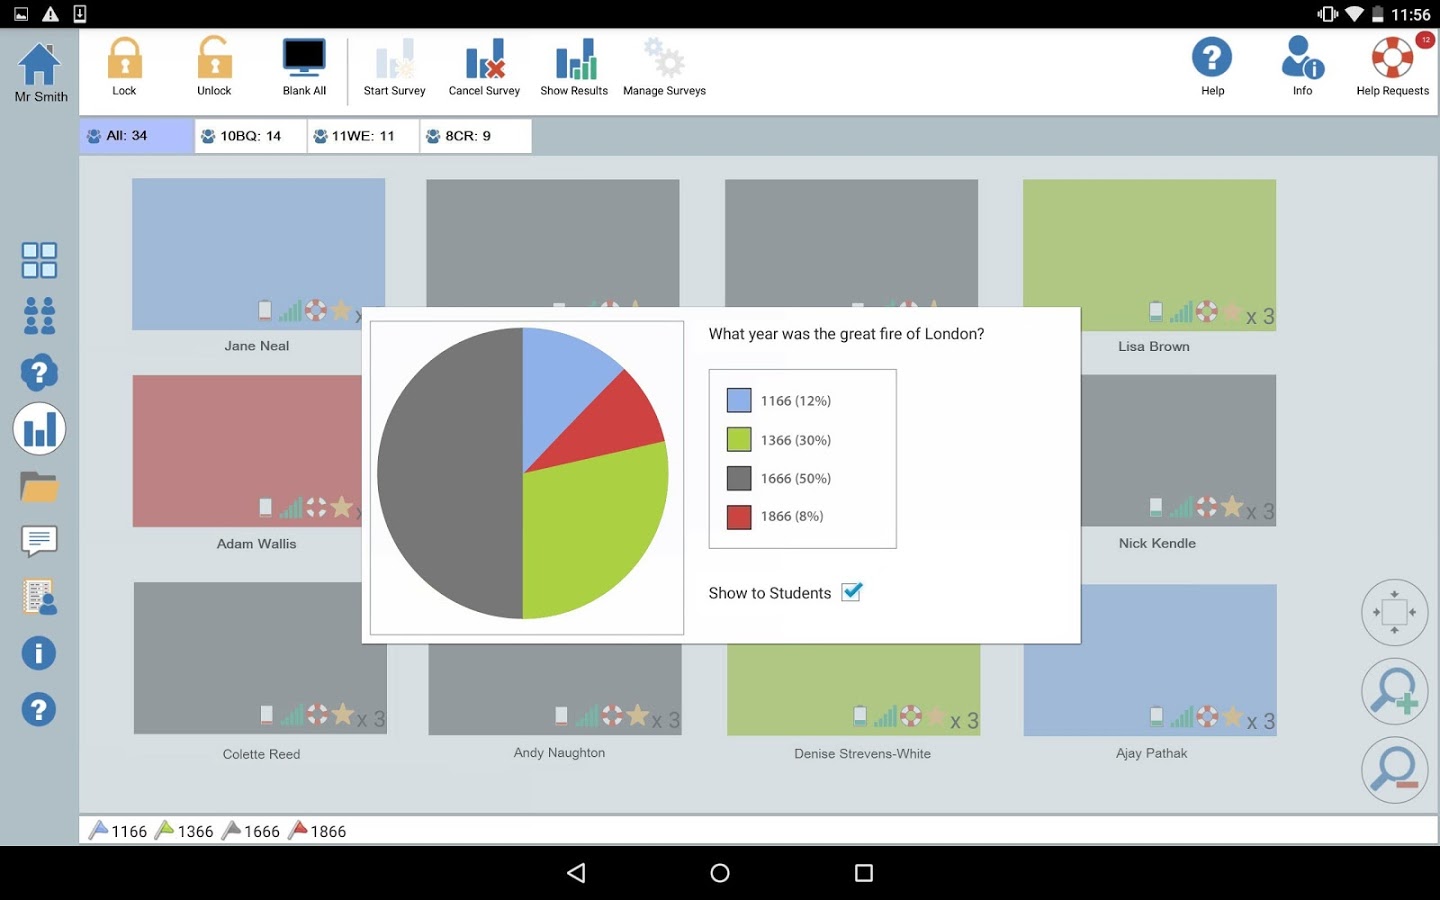Open the folder icon in sidebar

click(39, 487)
